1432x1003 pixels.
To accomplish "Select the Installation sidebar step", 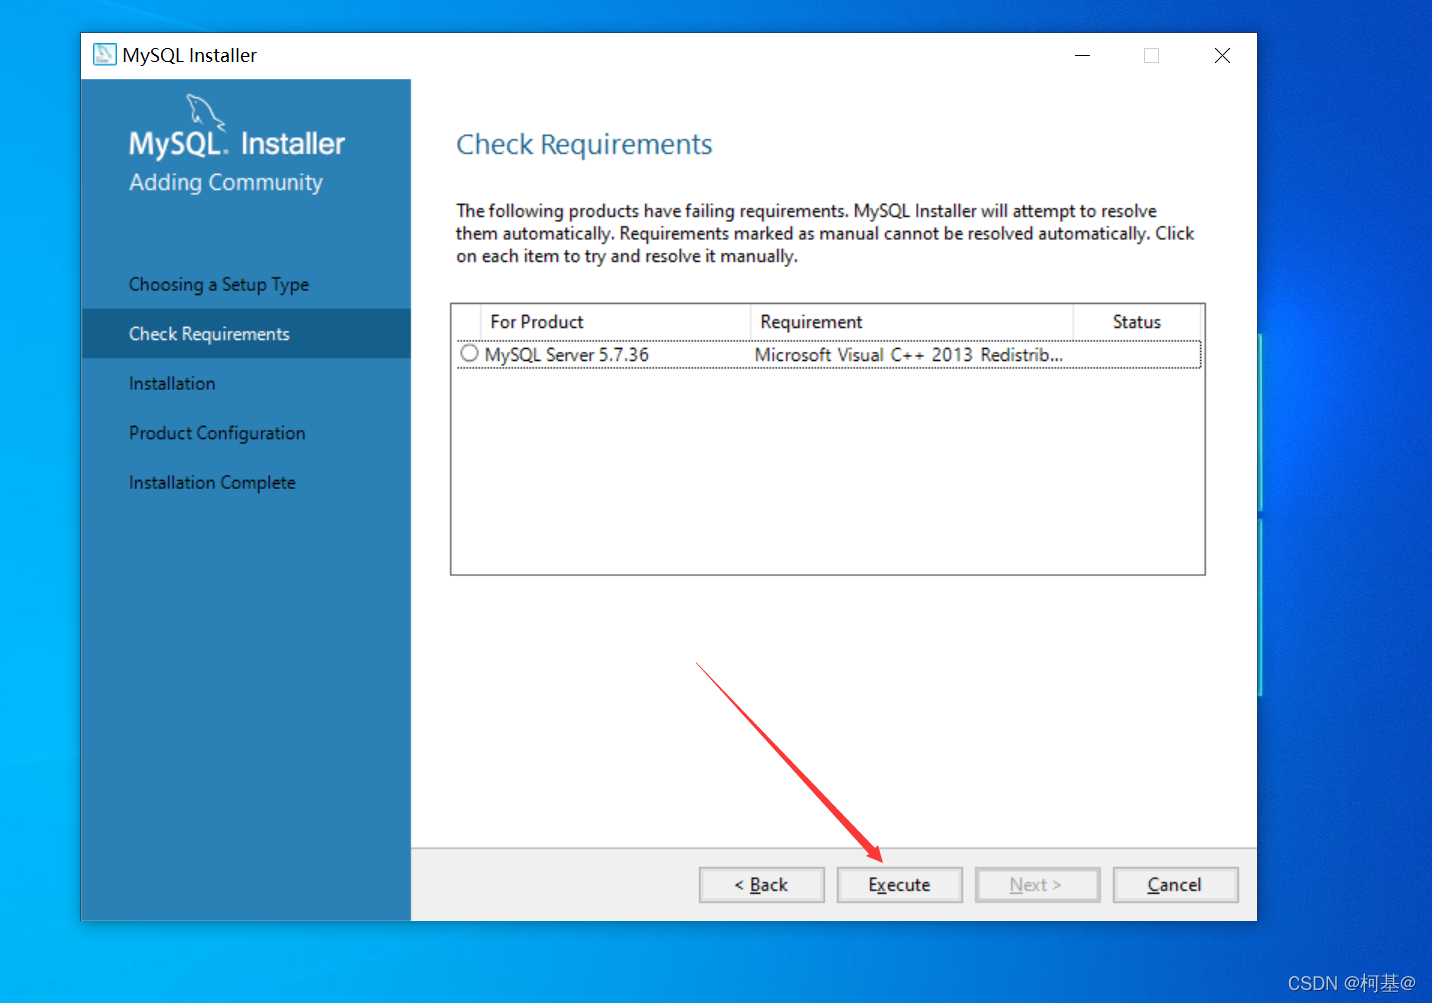I will pos(172,384).
